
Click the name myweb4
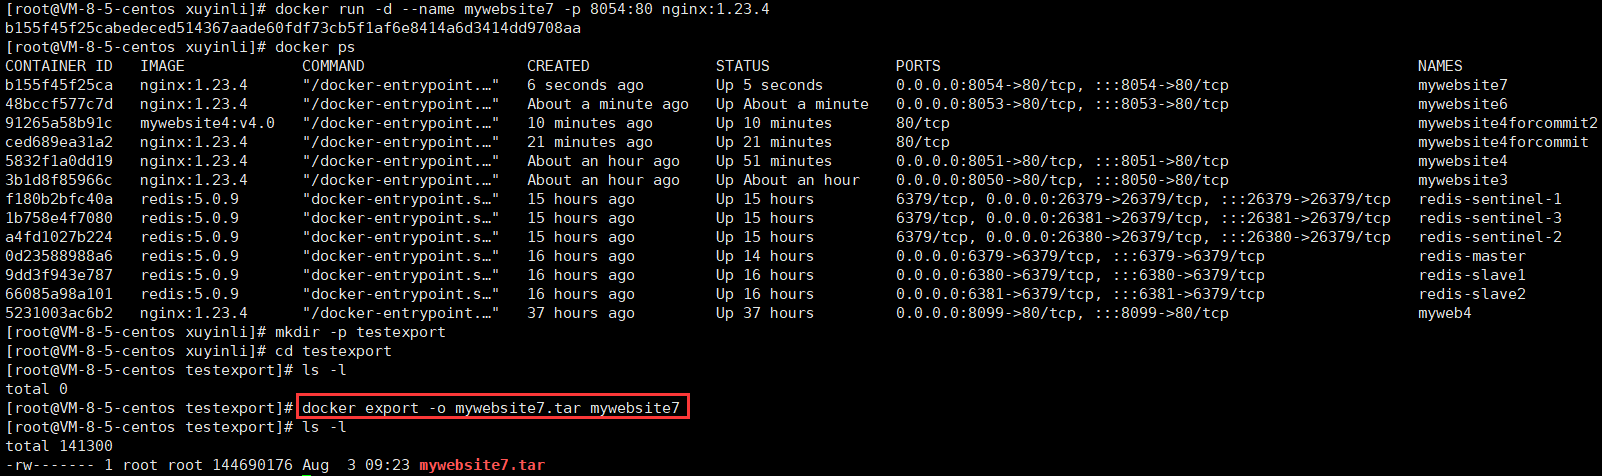pos(1445,313)
